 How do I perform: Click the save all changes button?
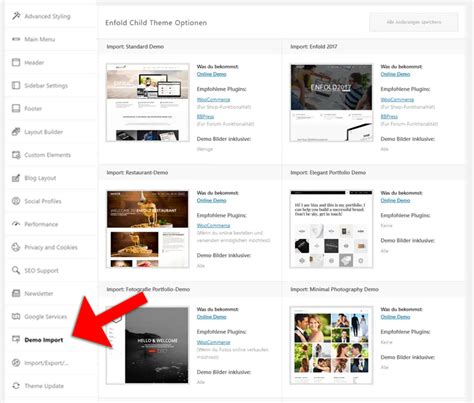(x=414, y=22)
